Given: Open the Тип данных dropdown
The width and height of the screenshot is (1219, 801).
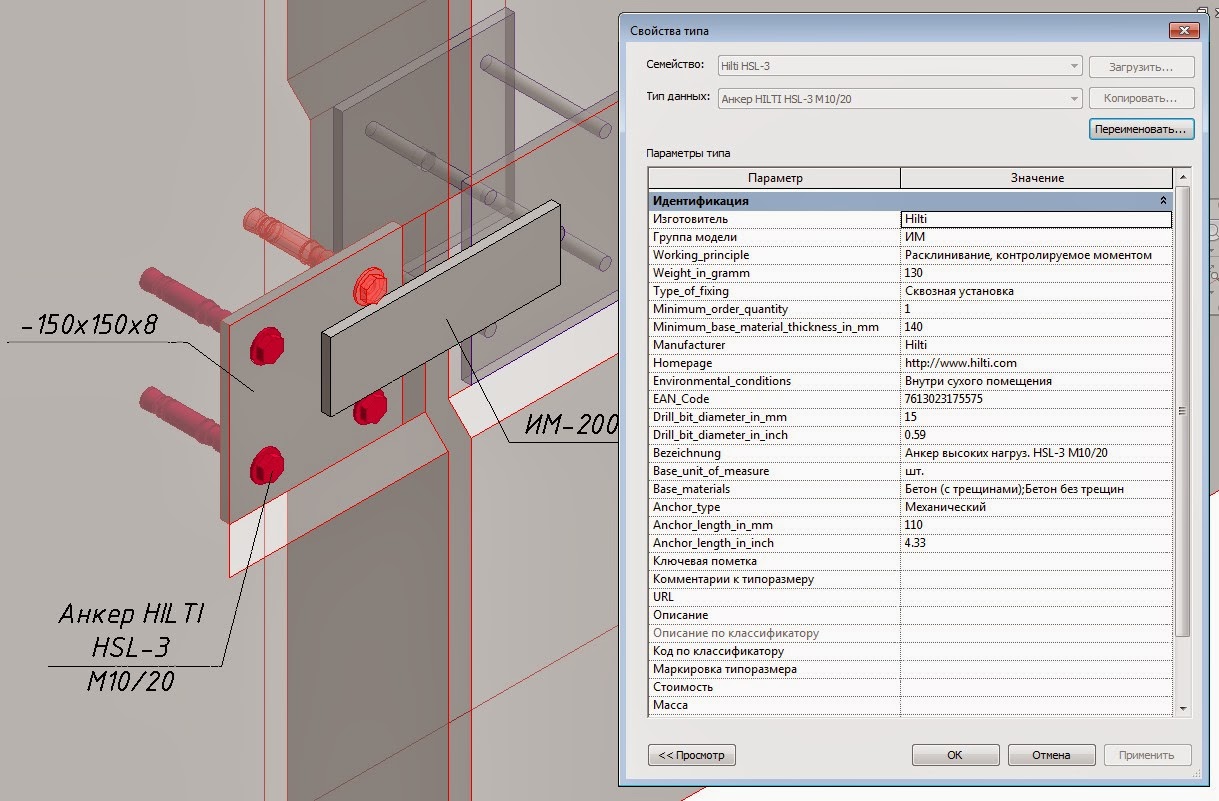Looking at the screenshot, I should click(x=900, y=98).
